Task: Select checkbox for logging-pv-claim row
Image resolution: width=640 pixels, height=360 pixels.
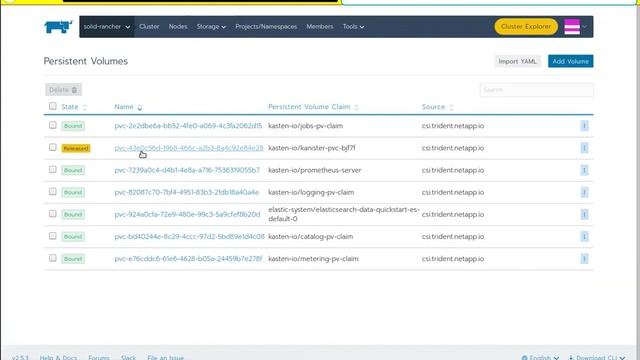Action: pyautogui.click(x=53, y=191)
